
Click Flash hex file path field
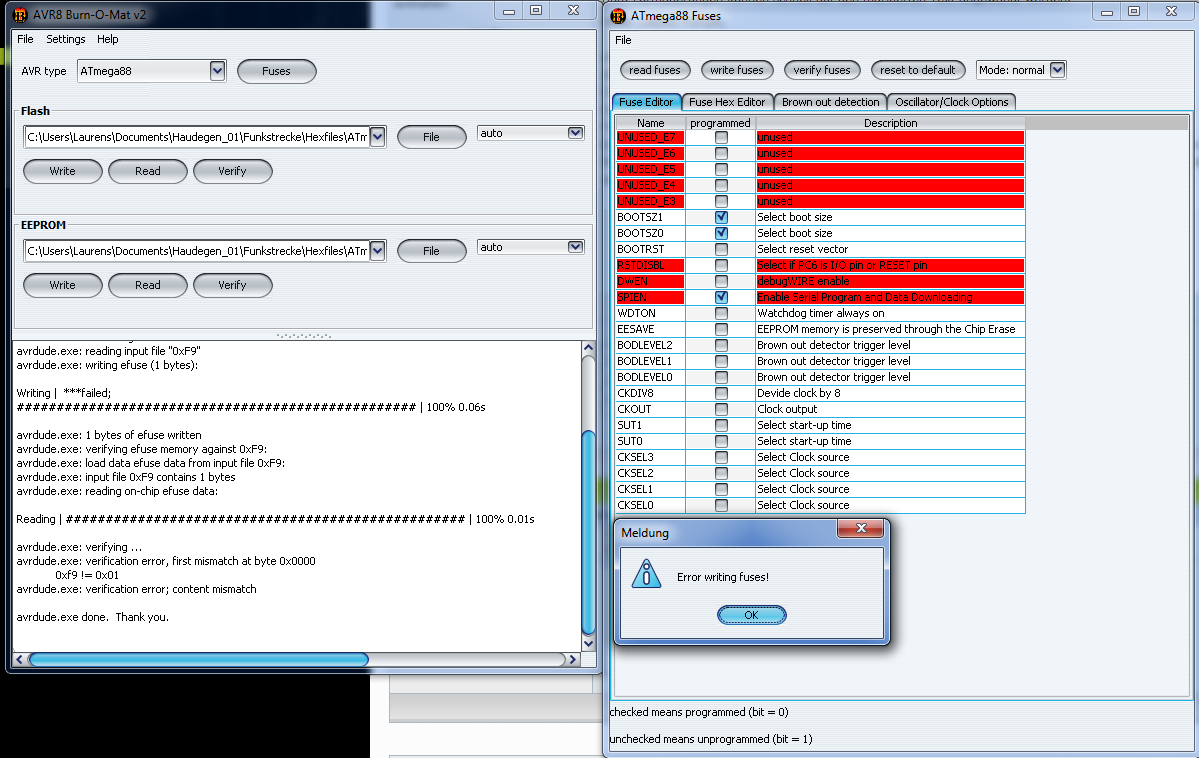(197, 137)
